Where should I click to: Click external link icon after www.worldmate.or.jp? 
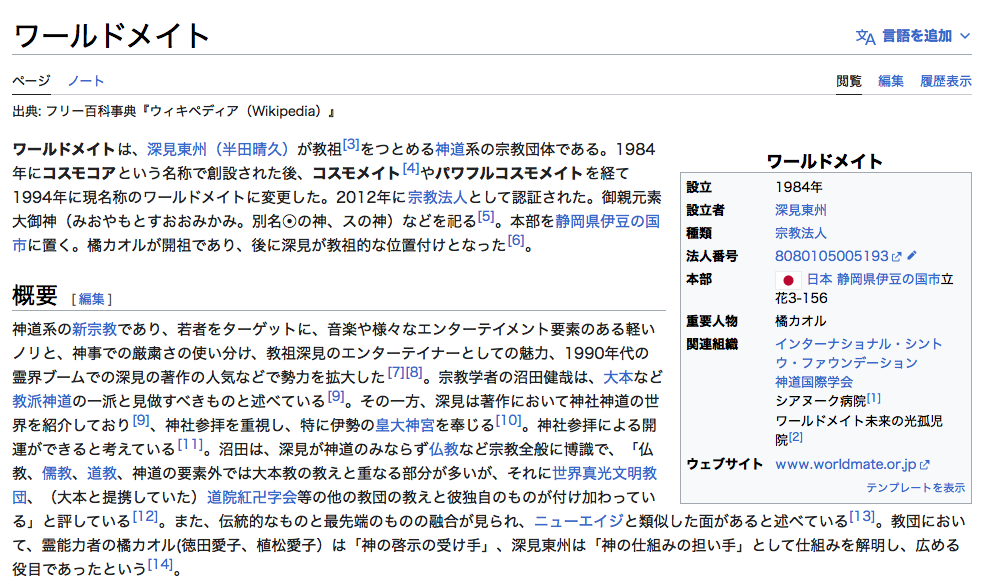click(x=925, y=465)
